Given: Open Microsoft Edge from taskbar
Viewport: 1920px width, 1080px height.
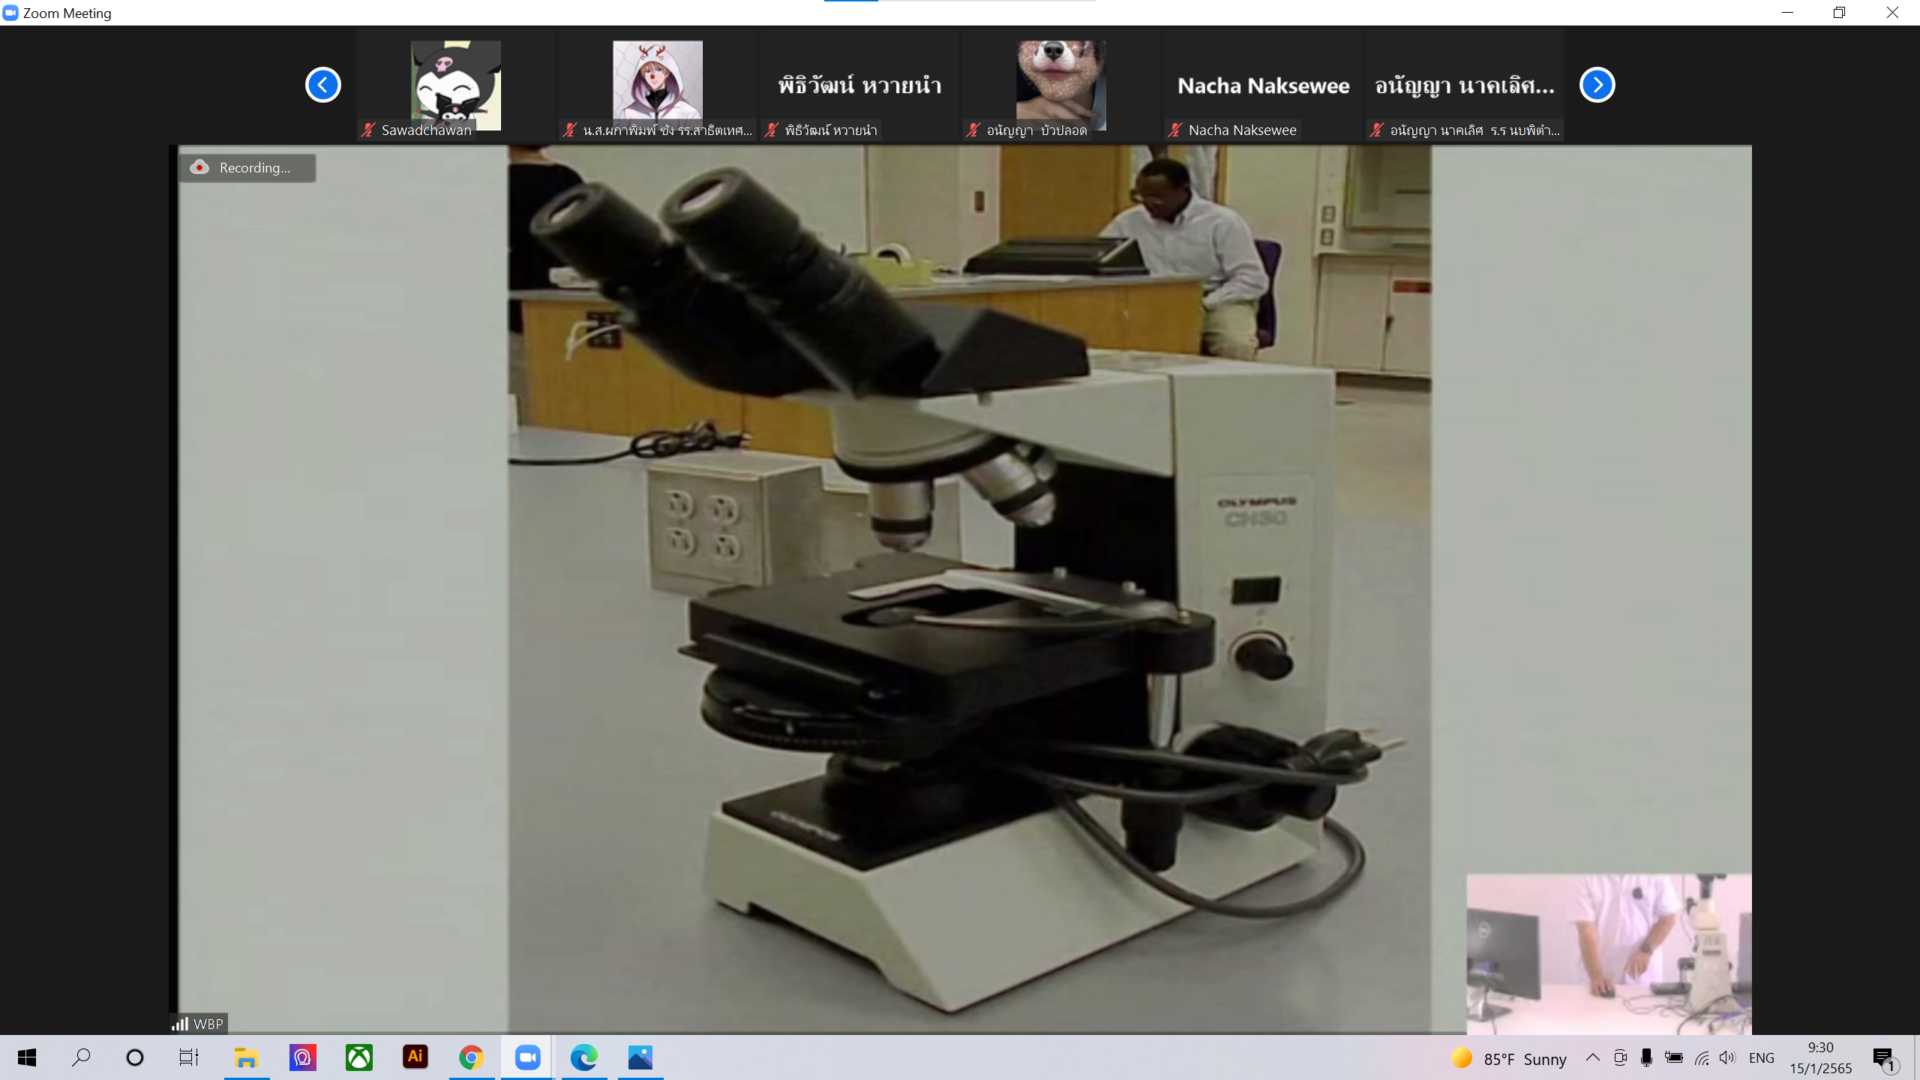Looking at the screenshot, I should [584, 1057].
